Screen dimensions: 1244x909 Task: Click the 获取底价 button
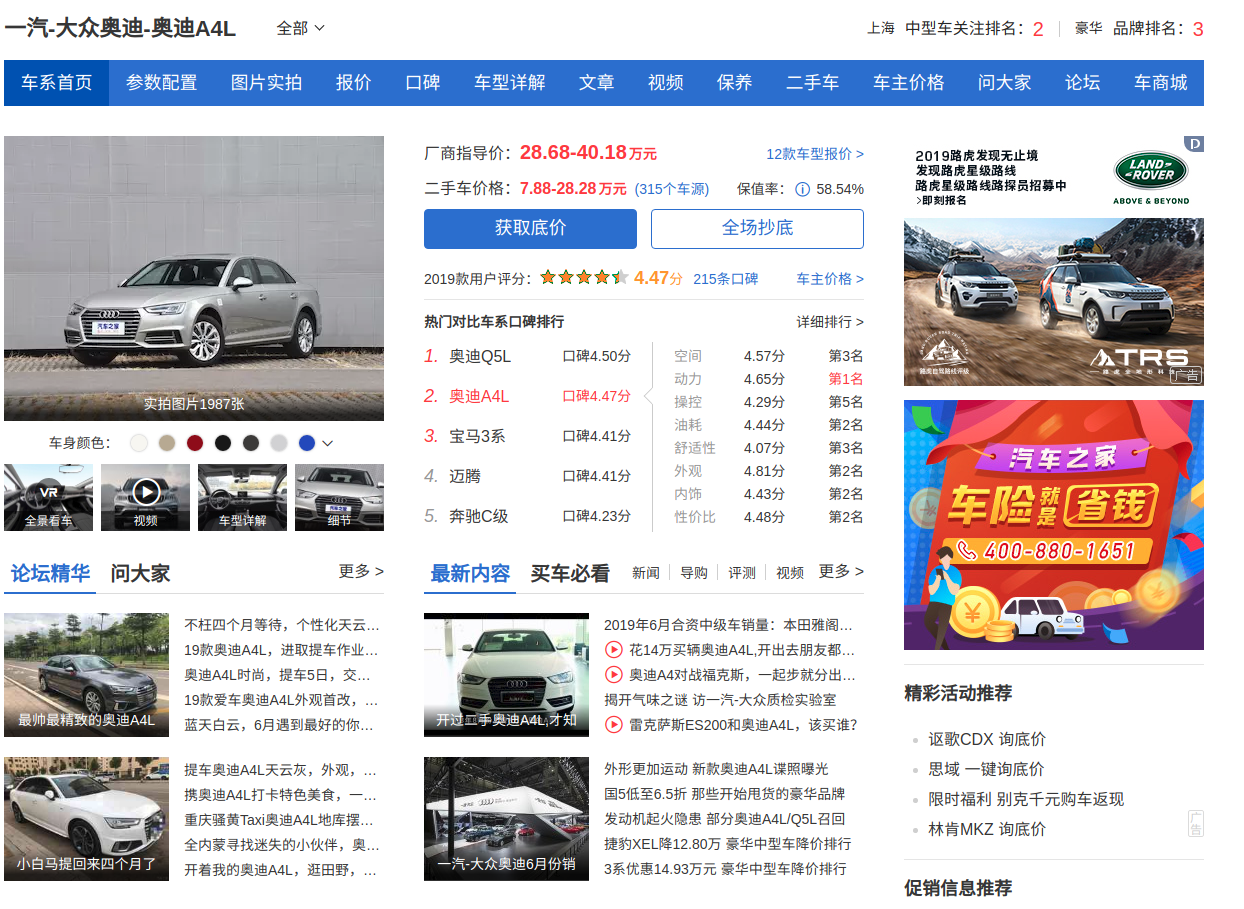pos(530,228)
